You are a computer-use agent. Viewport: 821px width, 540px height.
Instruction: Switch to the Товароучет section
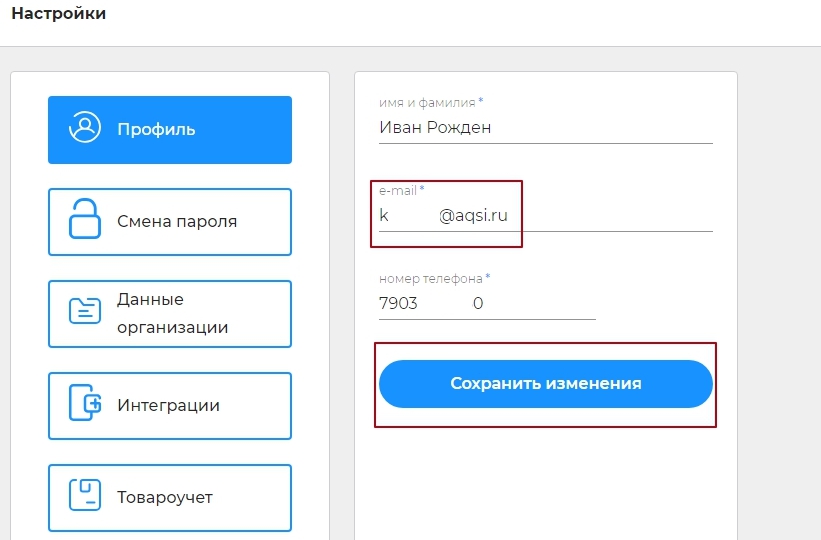(170, 498)
